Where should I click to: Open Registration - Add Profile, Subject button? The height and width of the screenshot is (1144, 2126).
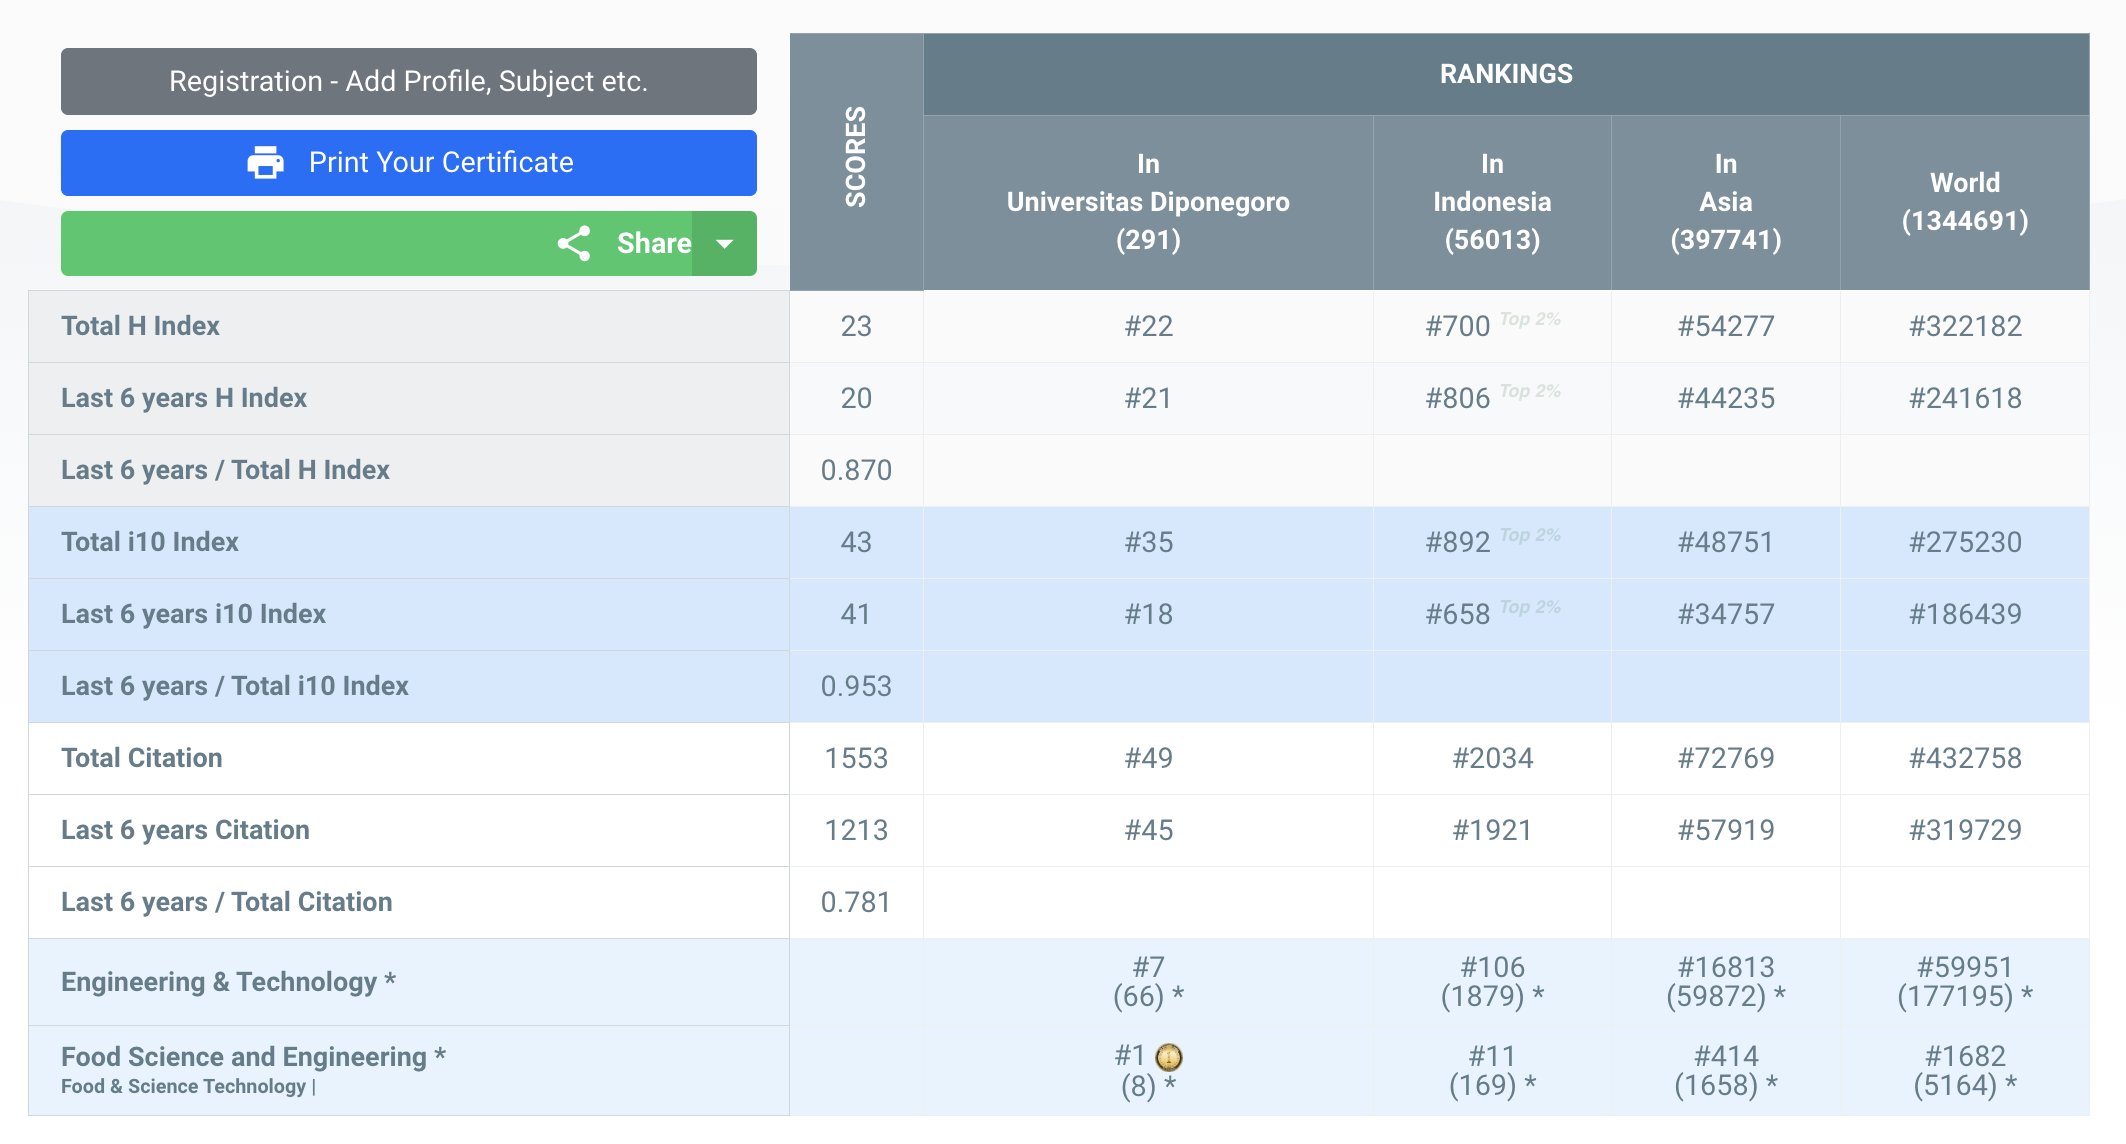tap(408, 81)
